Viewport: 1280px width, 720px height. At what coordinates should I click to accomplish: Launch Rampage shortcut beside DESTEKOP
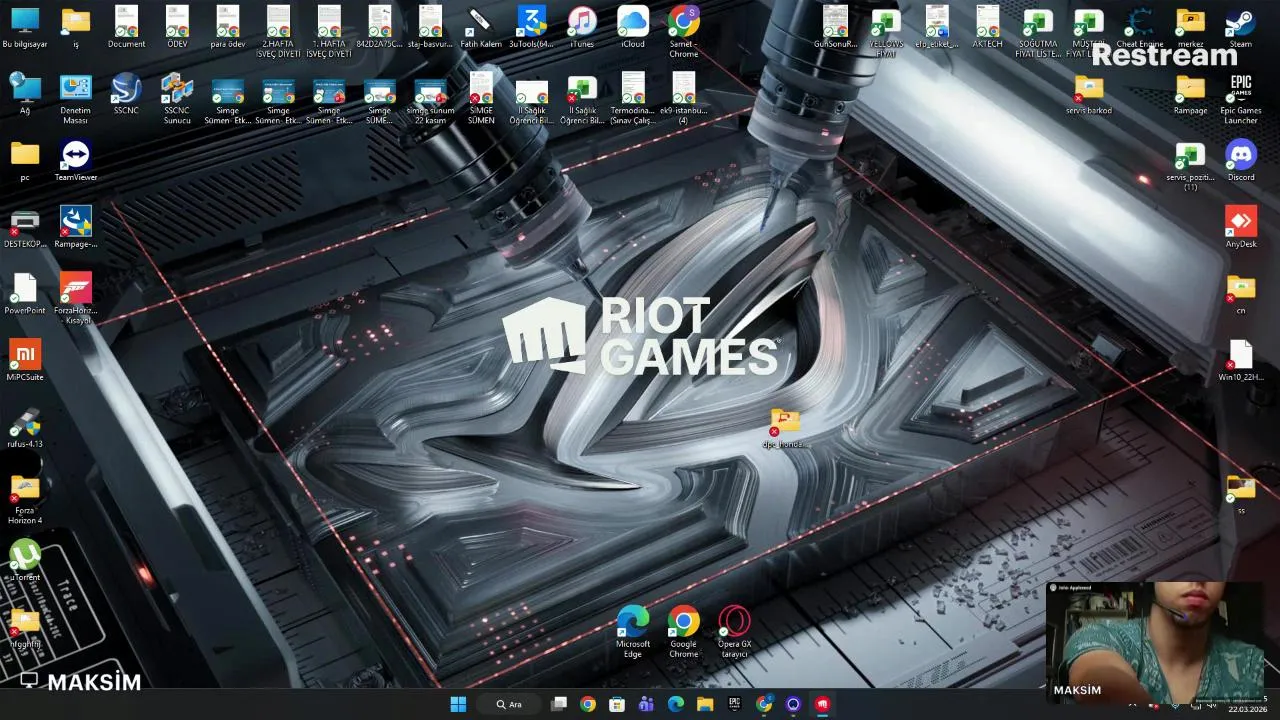(x=76, y=228)
